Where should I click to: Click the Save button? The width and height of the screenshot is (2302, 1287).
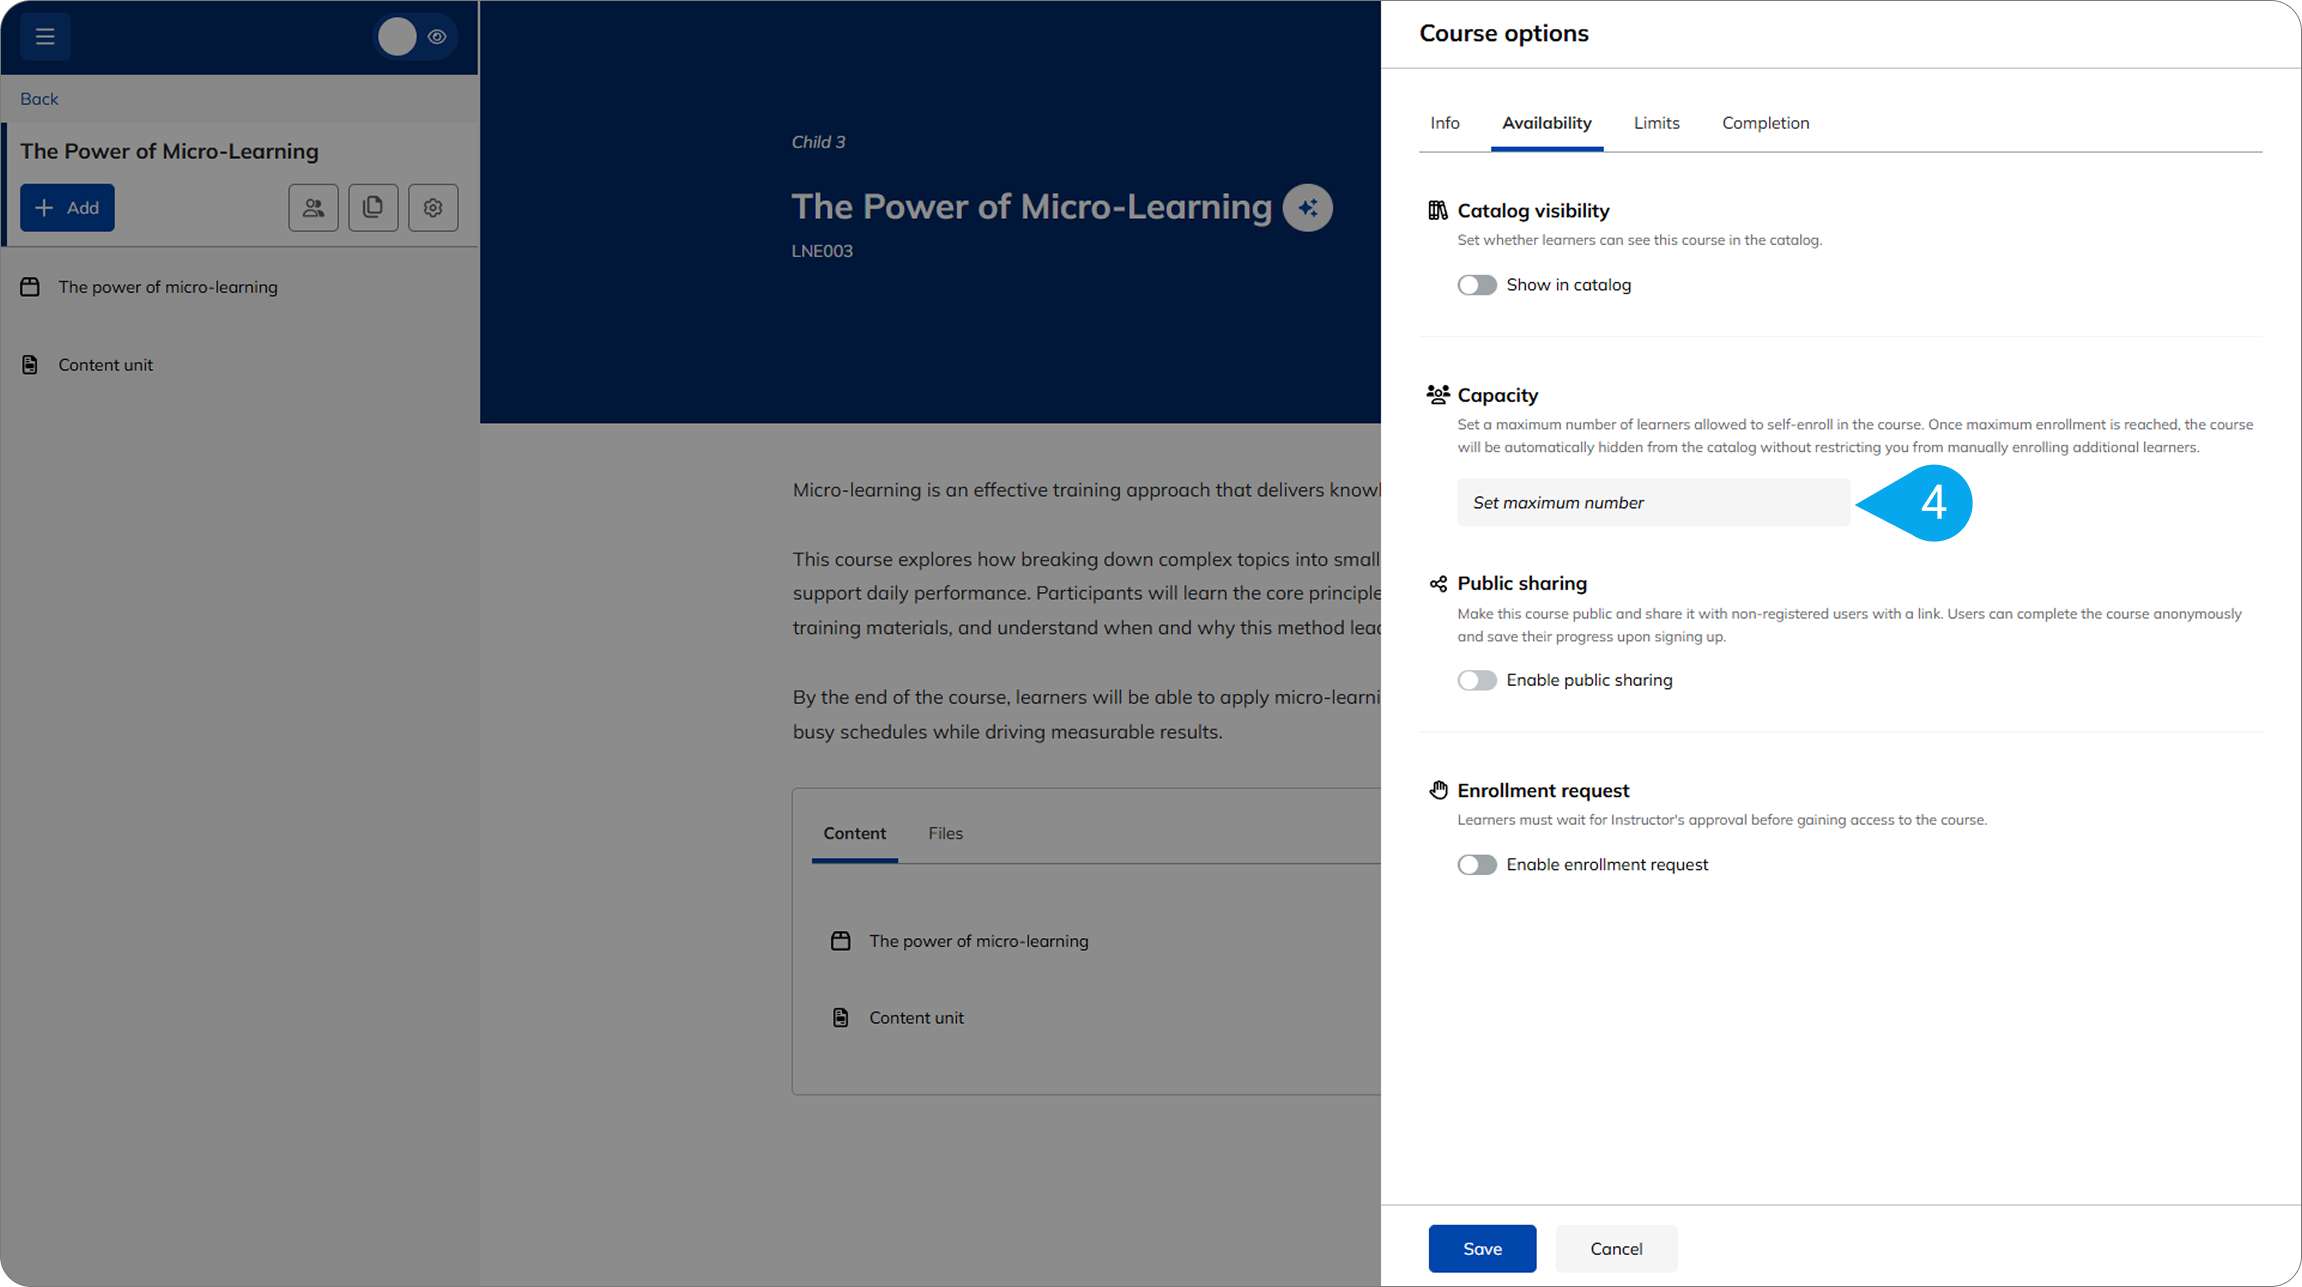click(1482, 1248)
